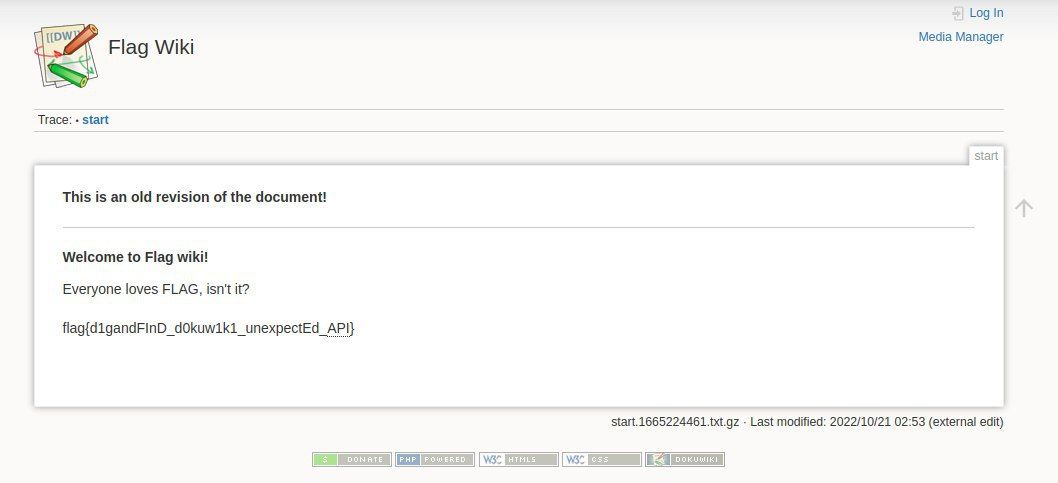Click the 'start' page ID tab label
The image size is (1058, 483).
[985, 156]
